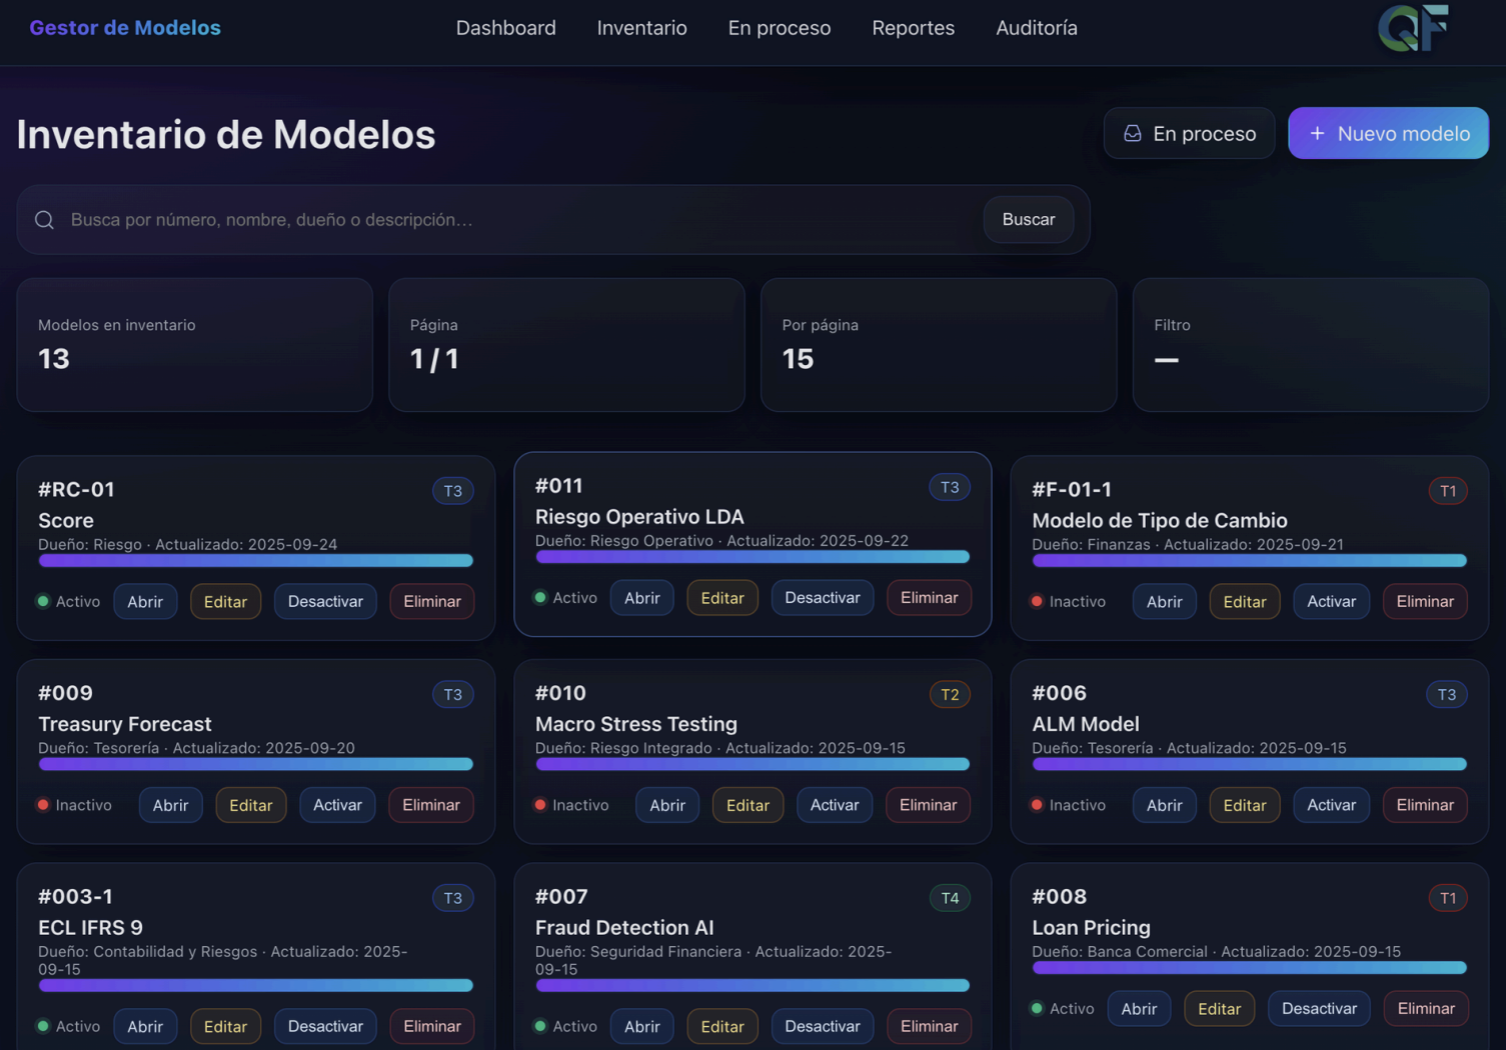Go to the Auditoría section

coord(1036,28)
